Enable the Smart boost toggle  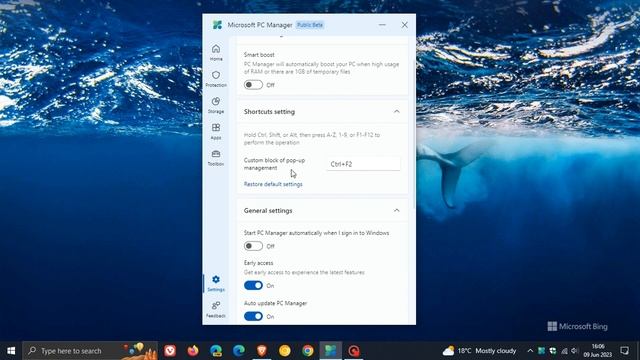[x=253, y=85]
